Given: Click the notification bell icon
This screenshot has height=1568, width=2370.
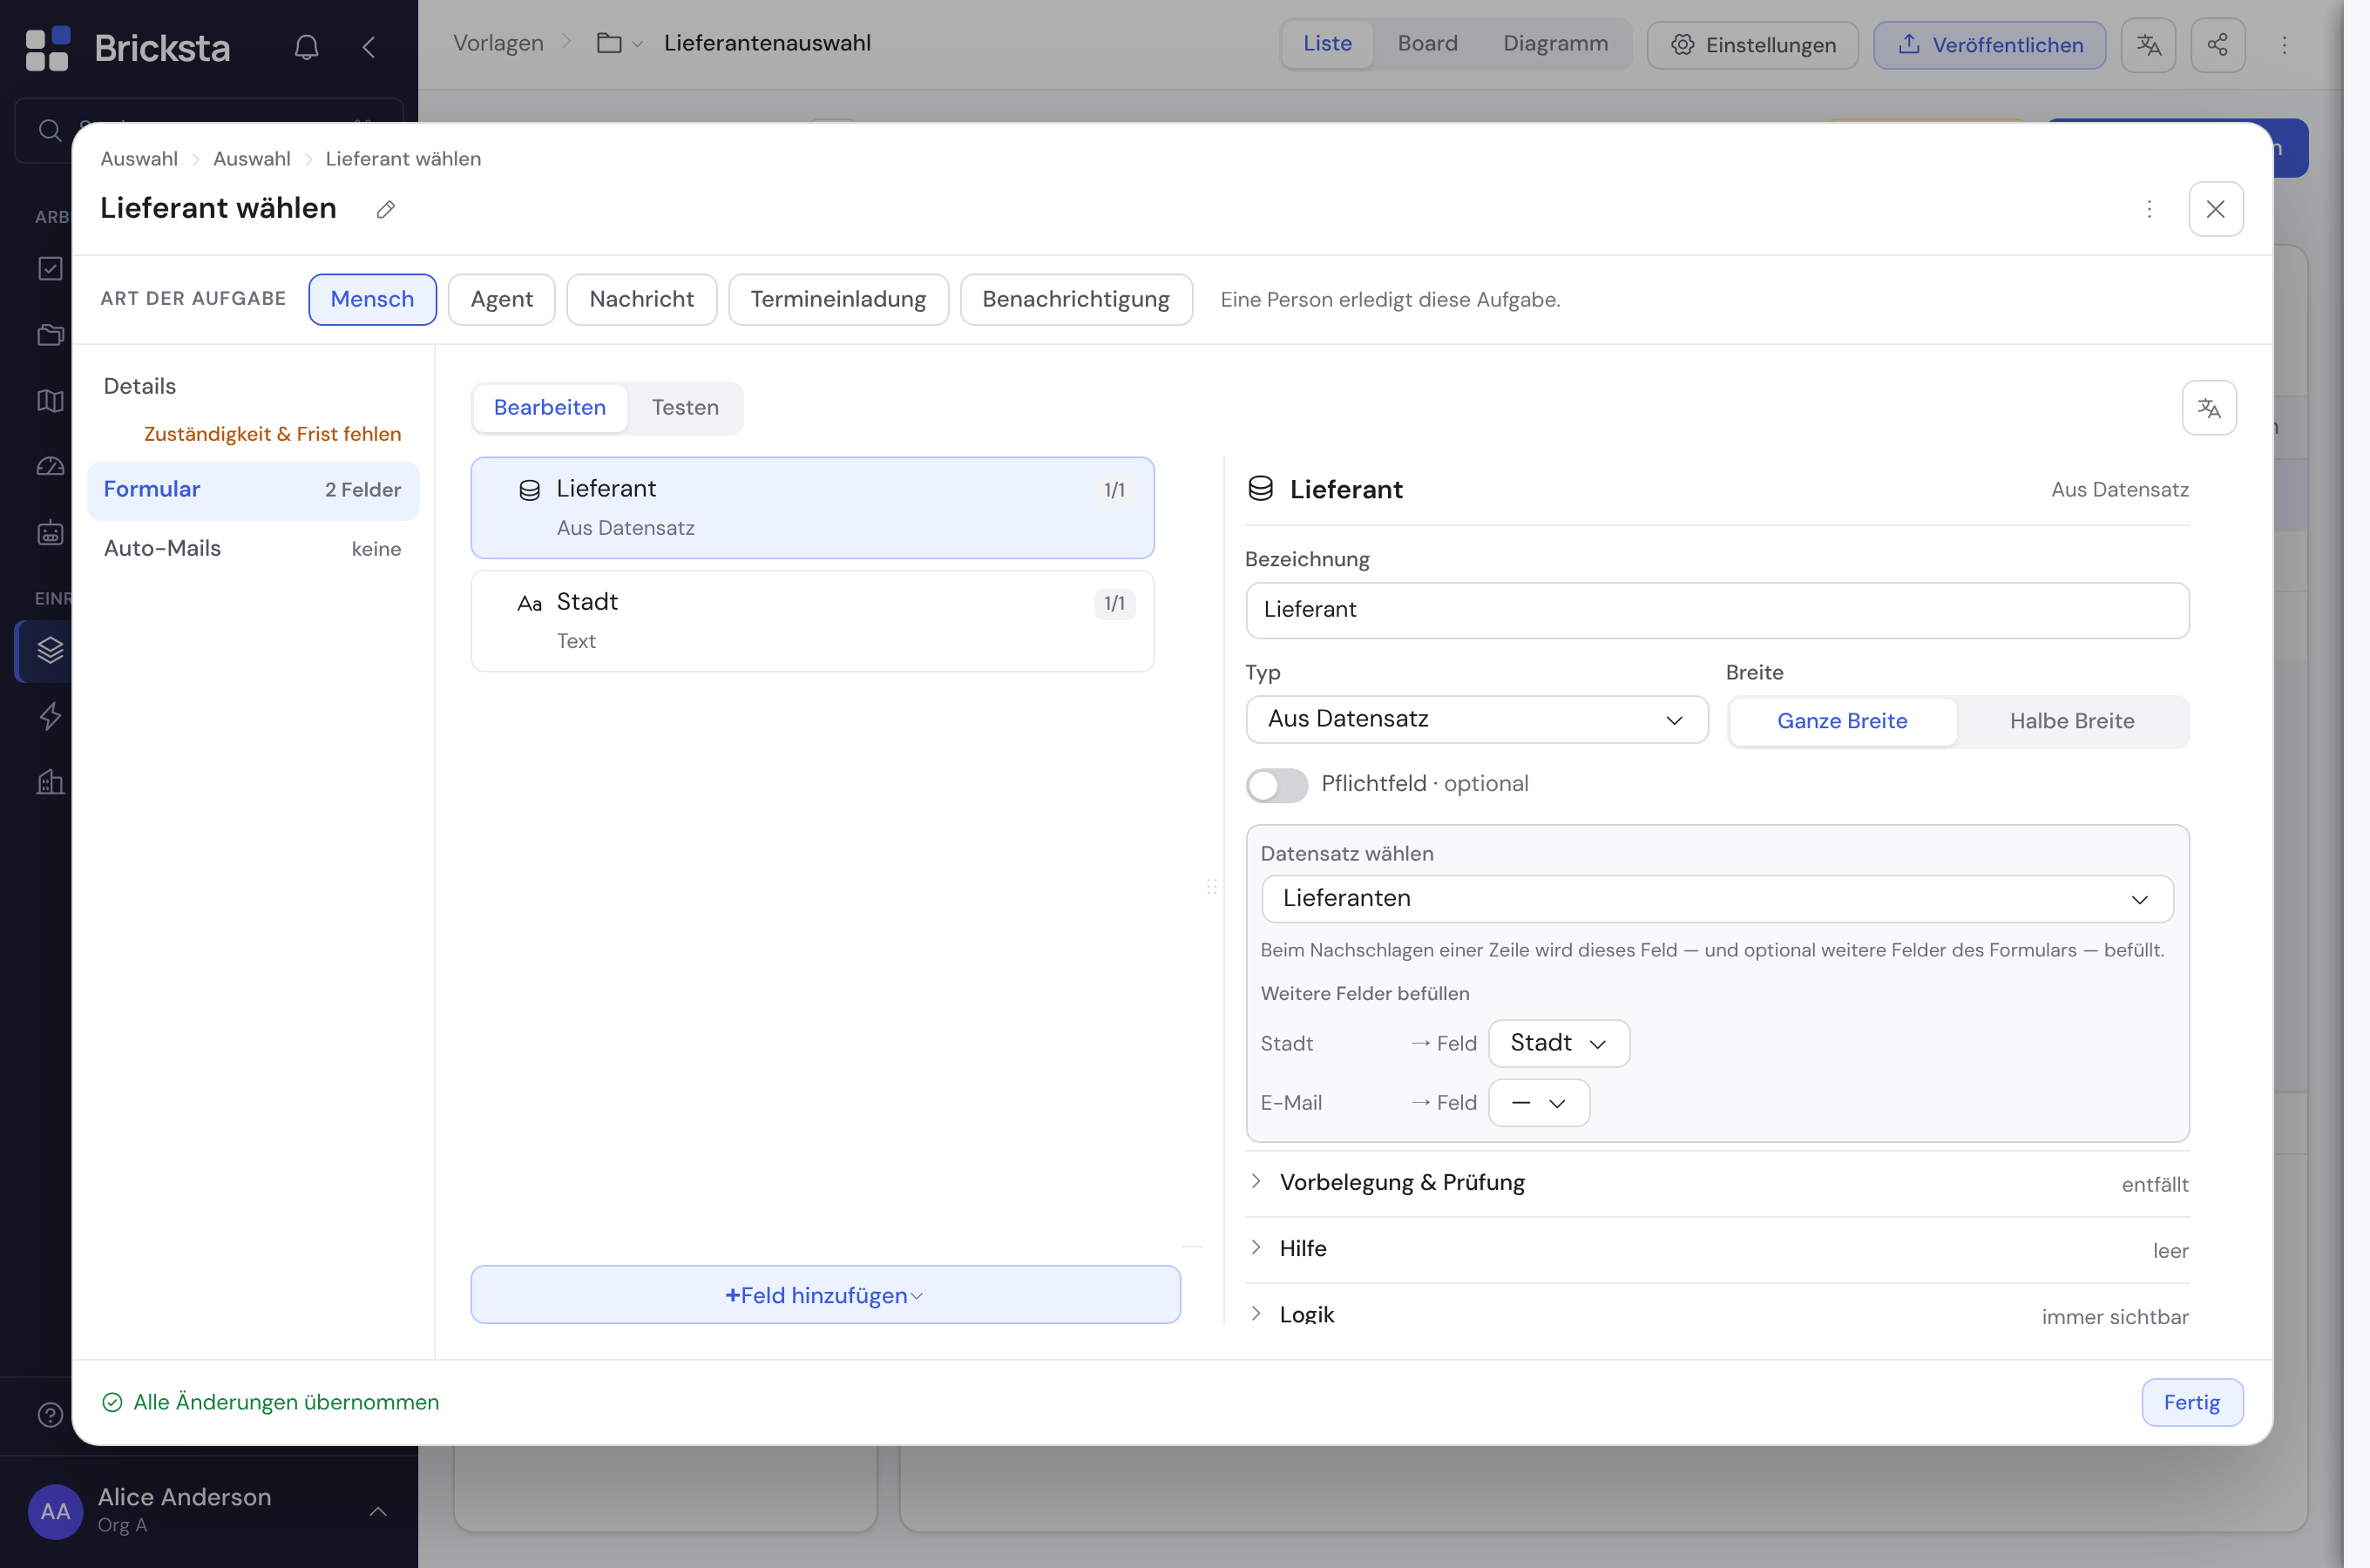Looking at the screenshot, I should tap(306, 47).
